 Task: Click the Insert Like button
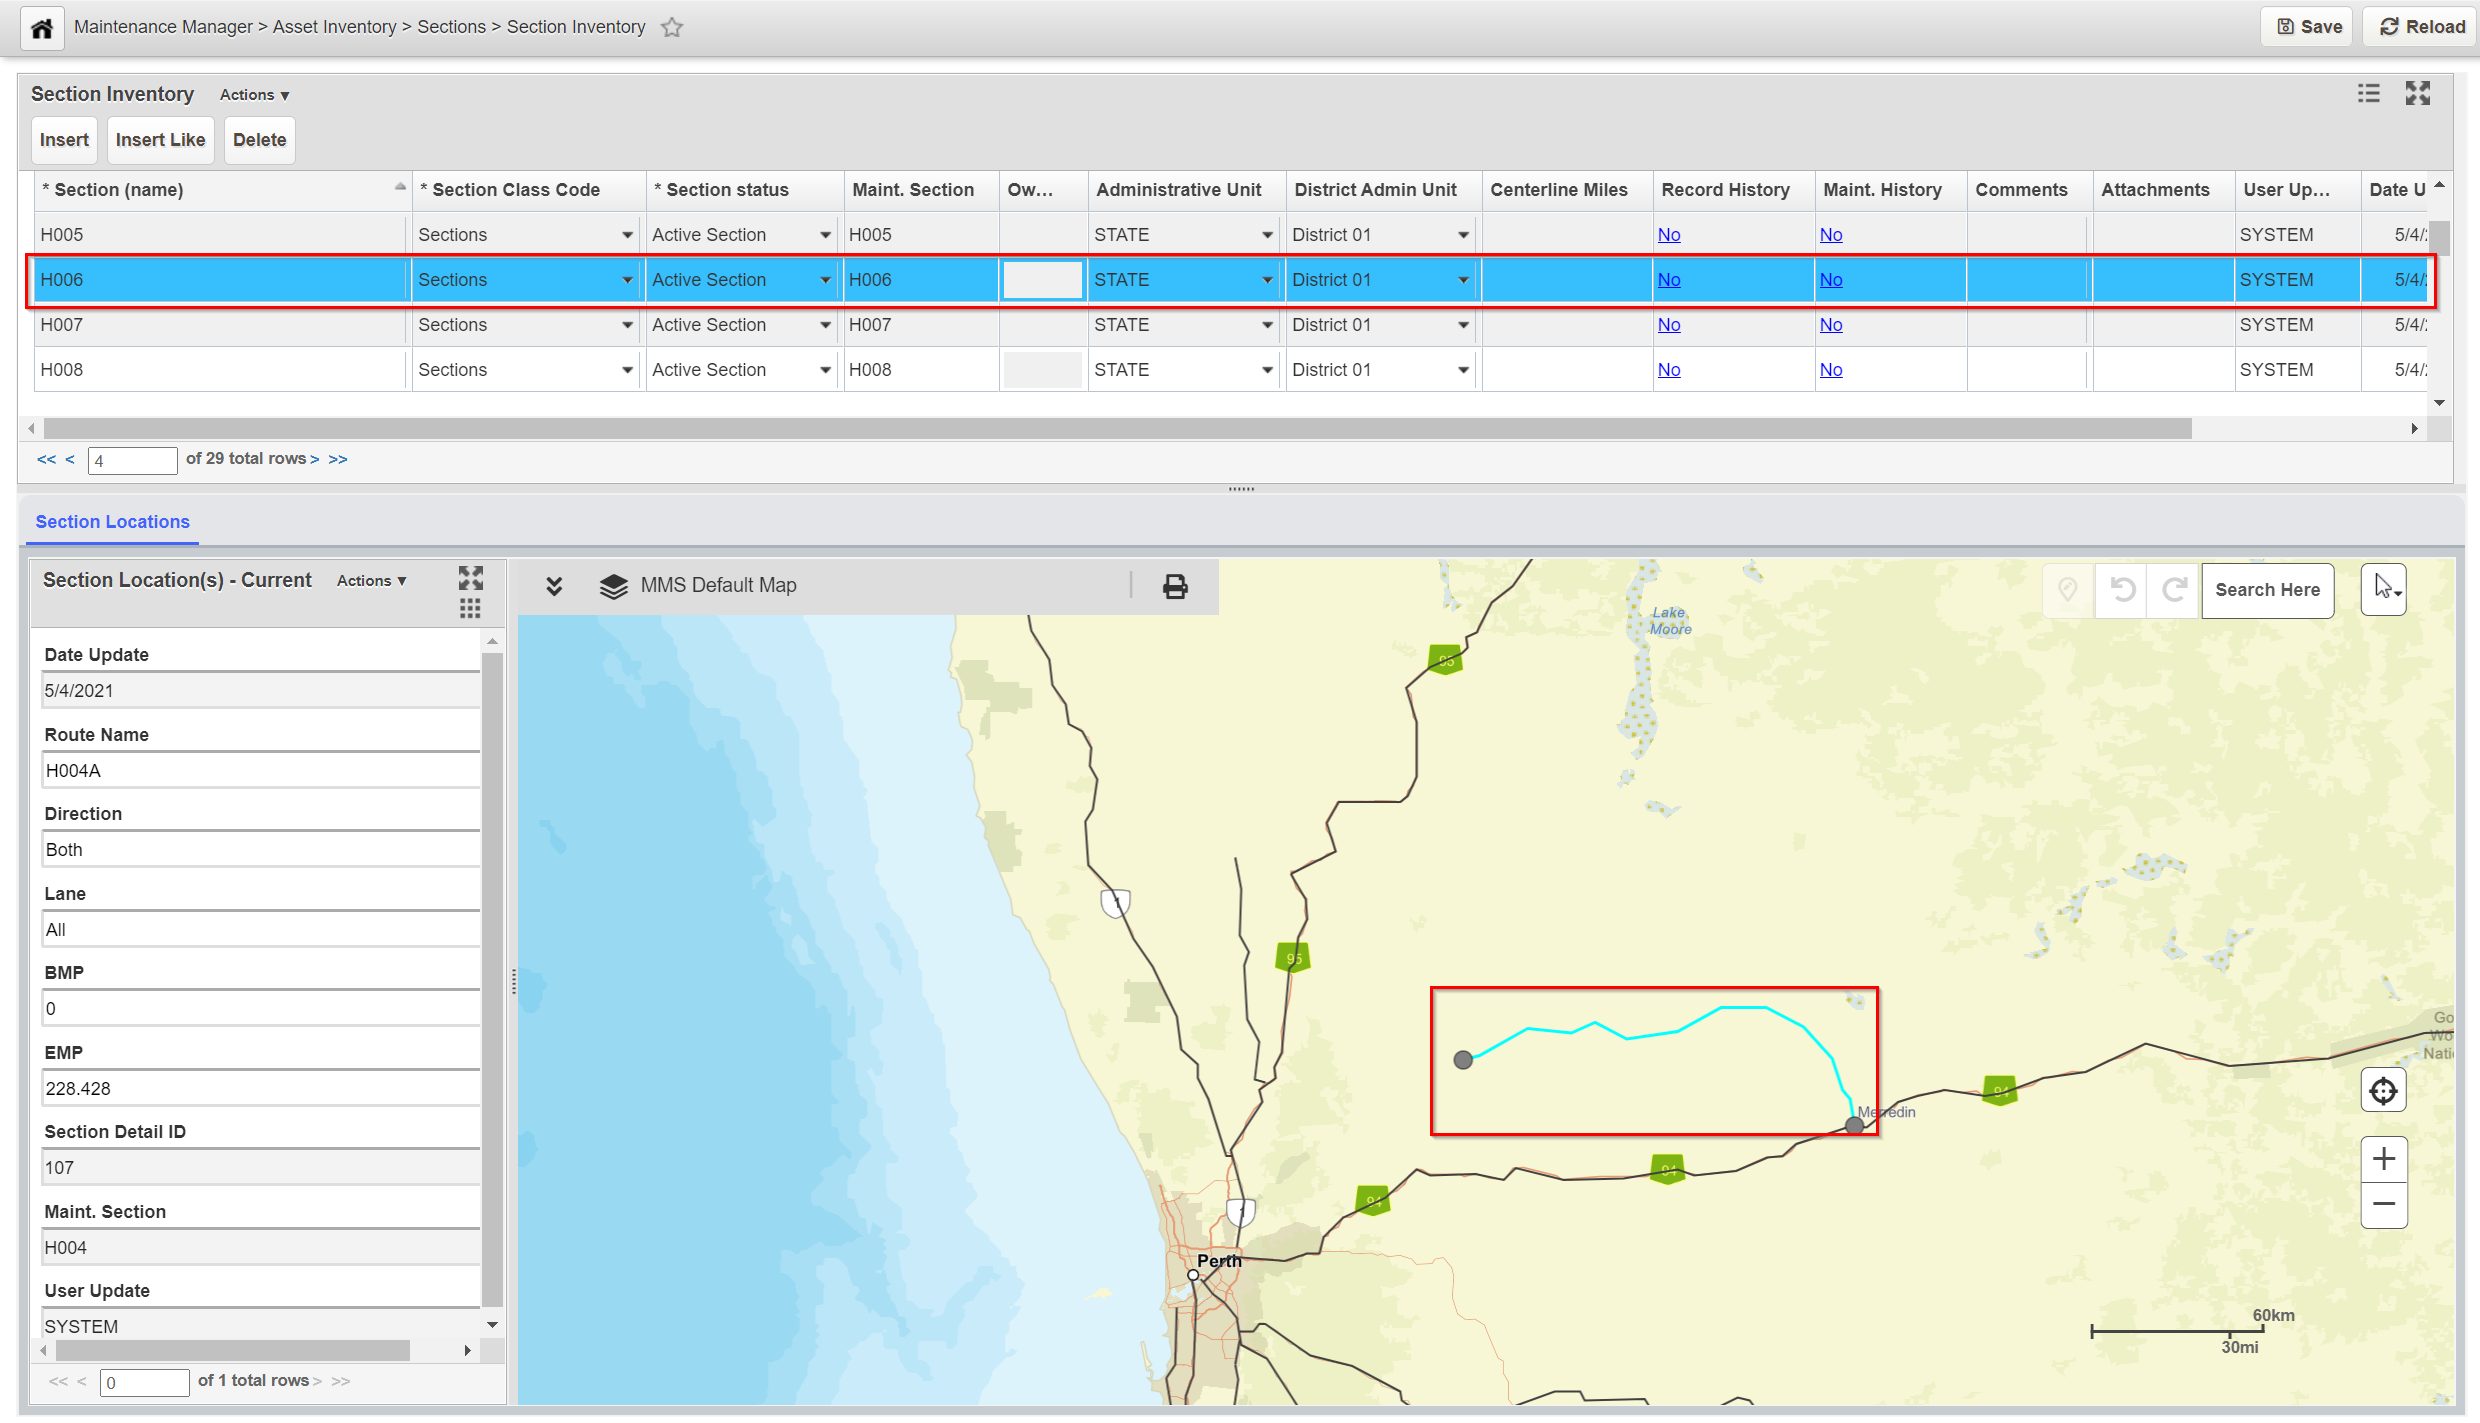click(160, 140)
